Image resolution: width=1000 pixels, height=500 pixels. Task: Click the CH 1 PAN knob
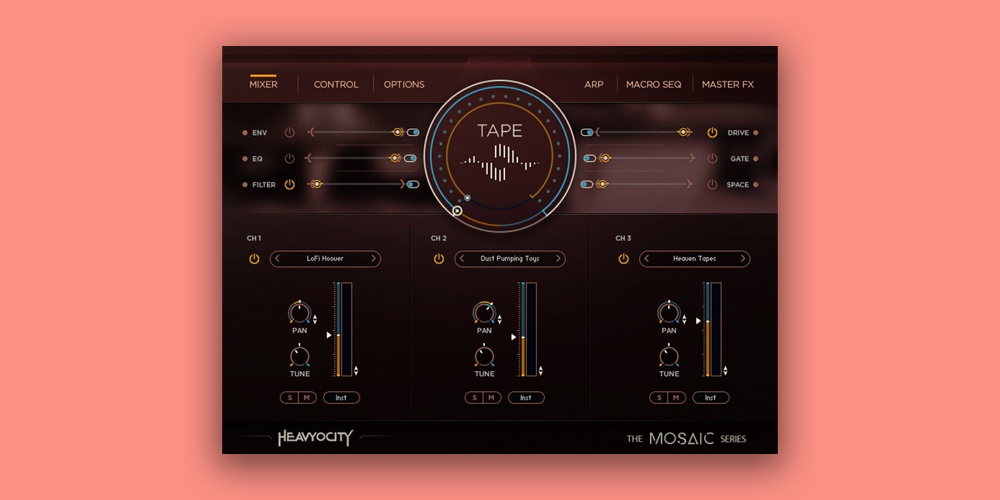pos(299,312)
